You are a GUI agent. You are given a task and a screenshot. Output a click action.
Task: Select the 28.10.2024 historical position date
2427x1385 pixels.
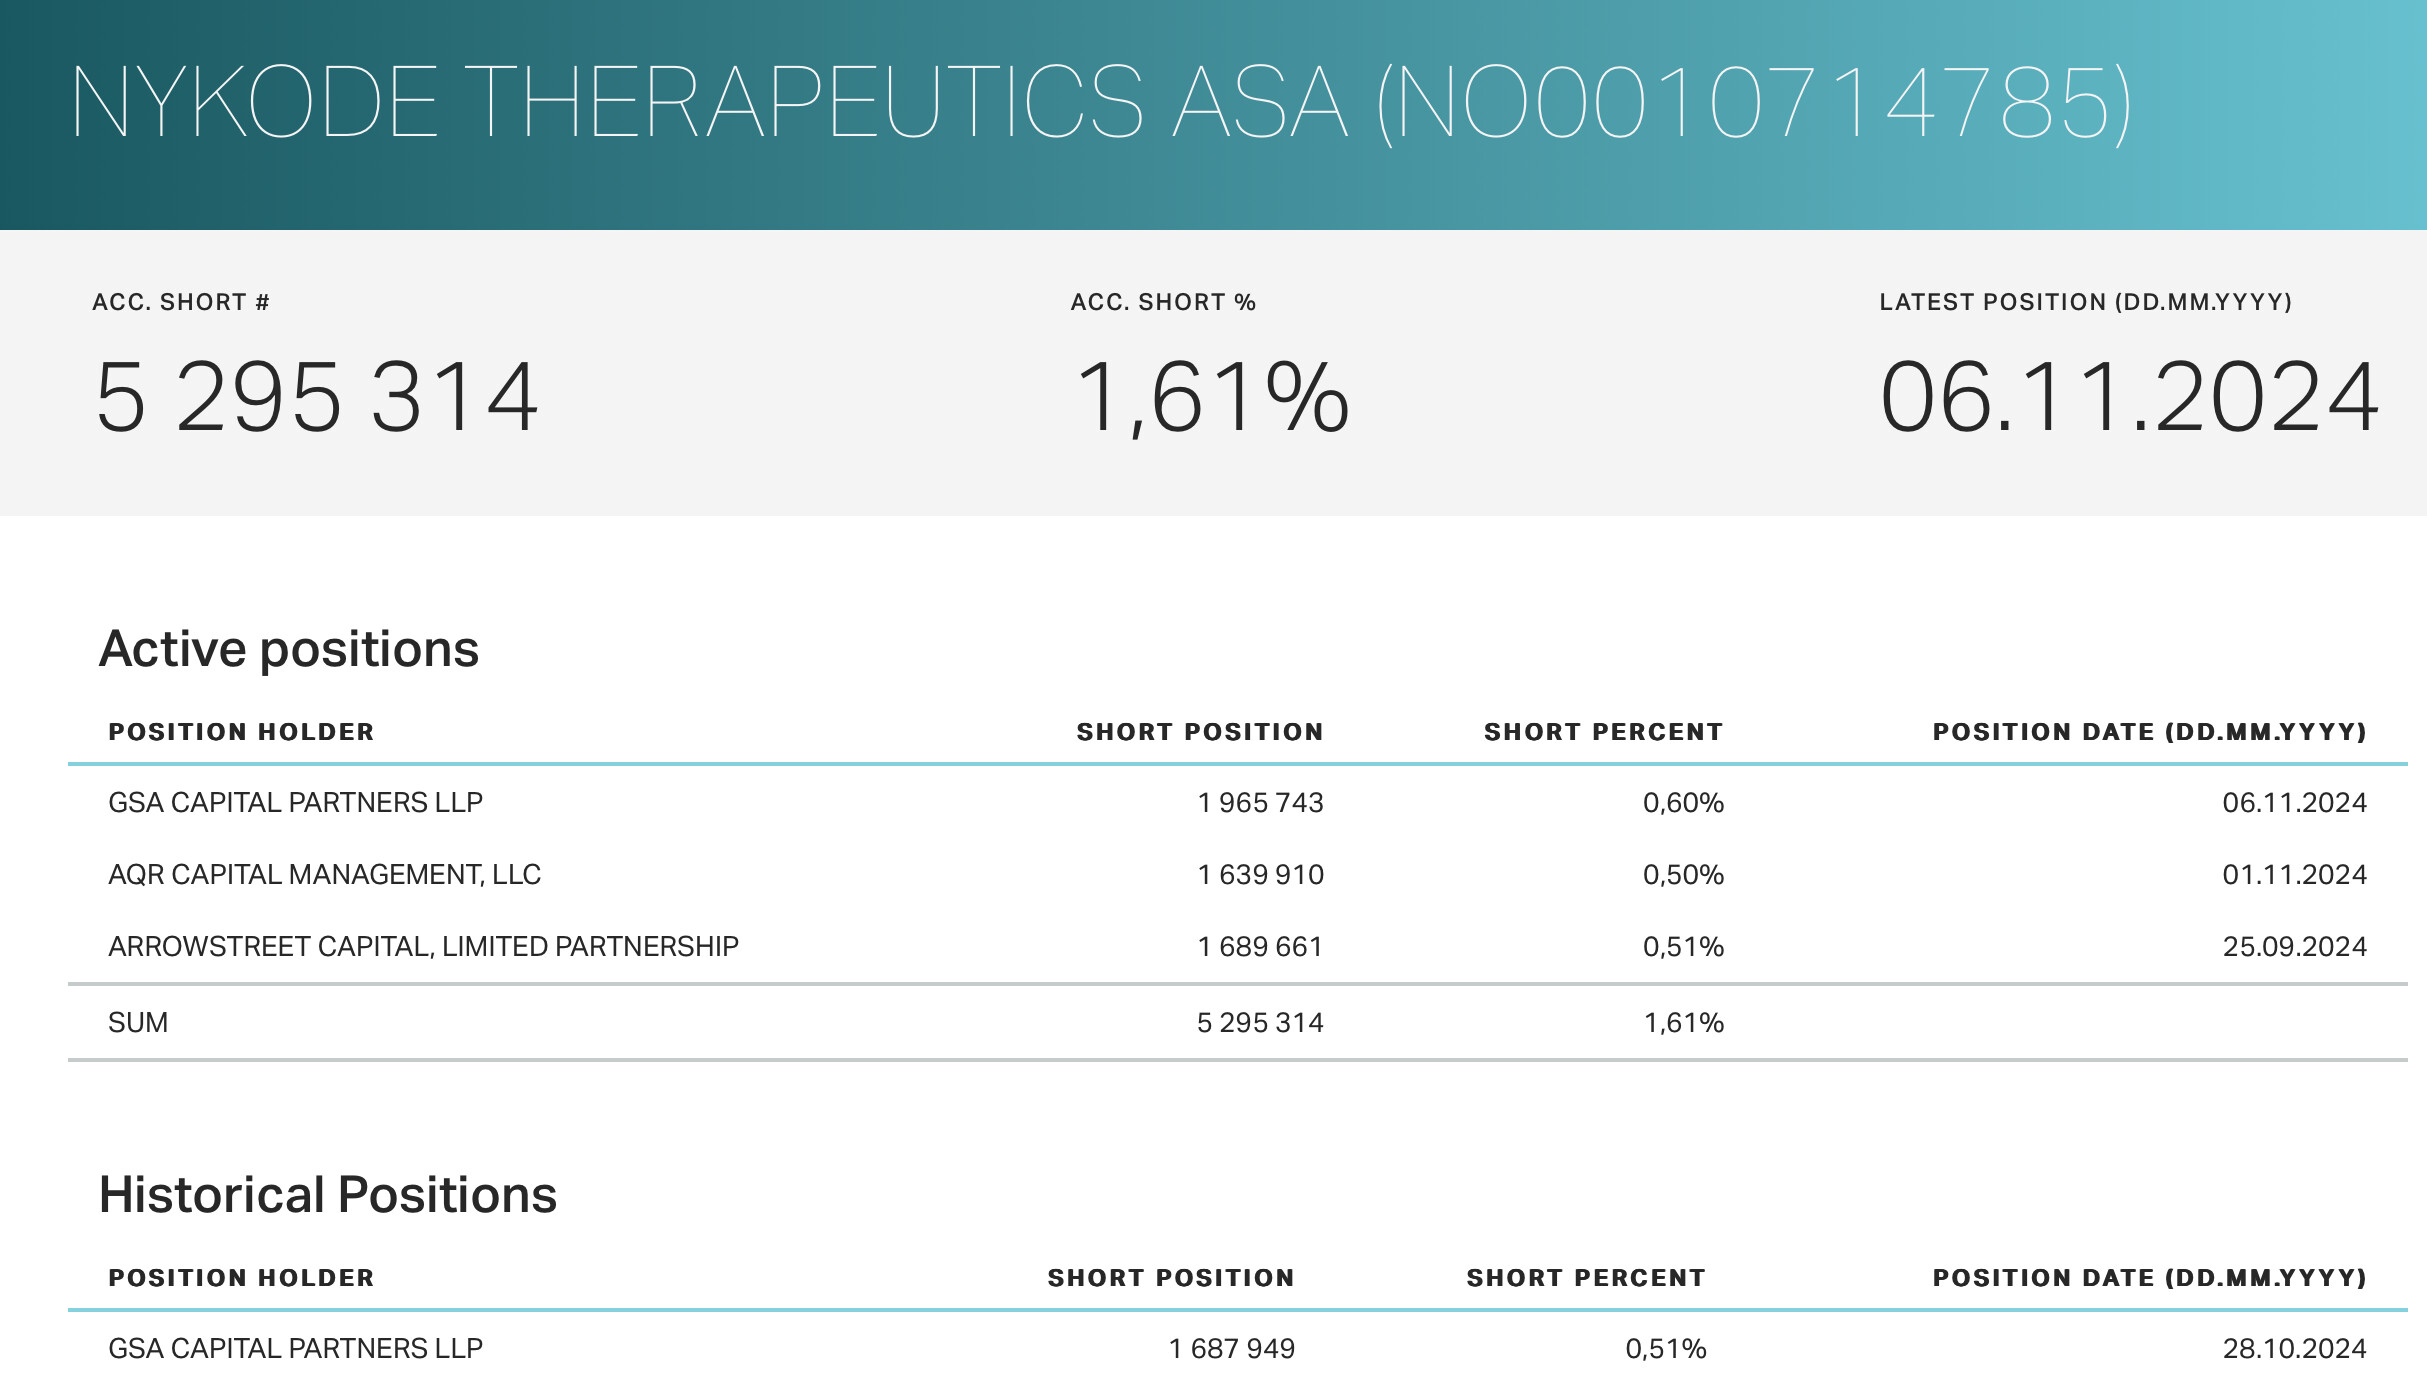coord(2294,1349)
